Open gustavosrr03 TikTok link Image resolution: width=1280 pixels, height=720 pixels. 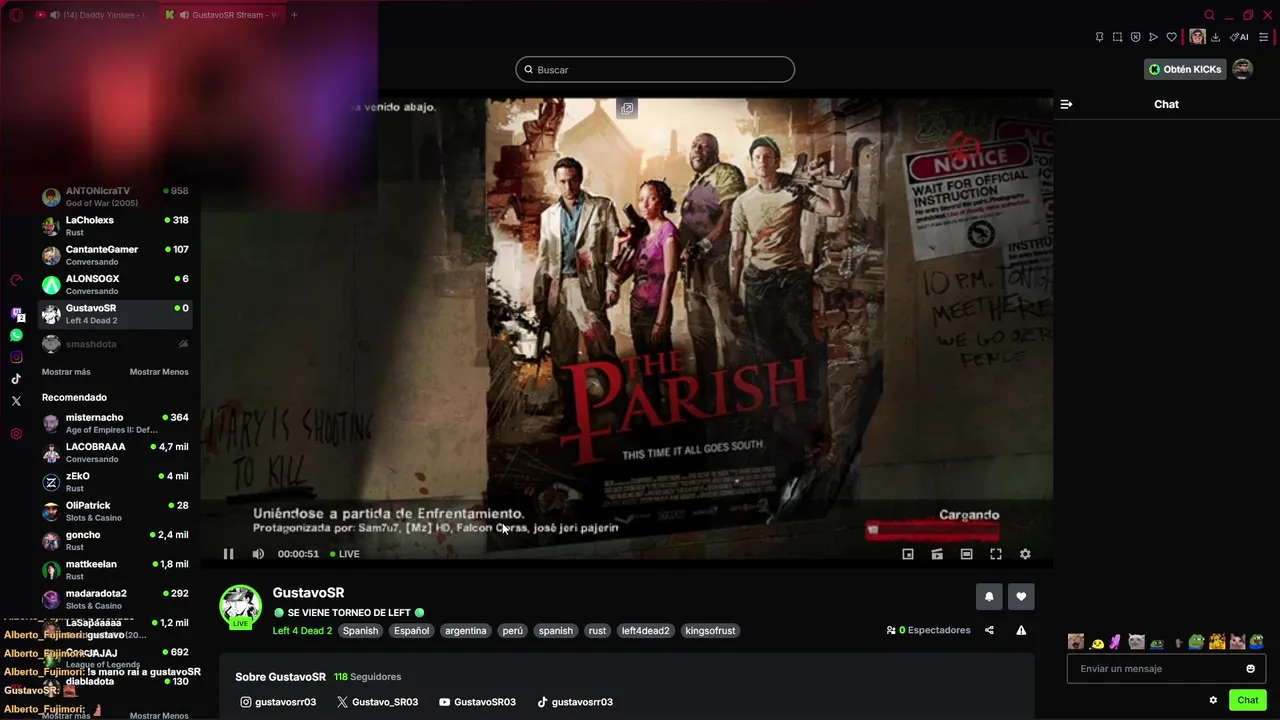(x=575, y=702)
